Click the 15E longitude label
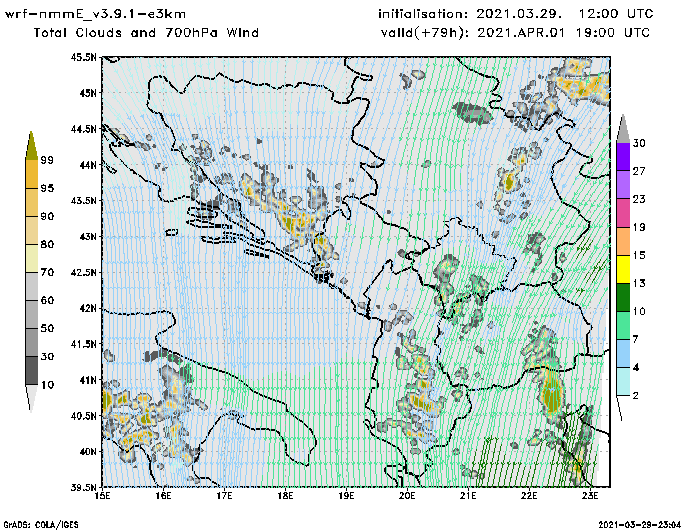 click(103, 496)
